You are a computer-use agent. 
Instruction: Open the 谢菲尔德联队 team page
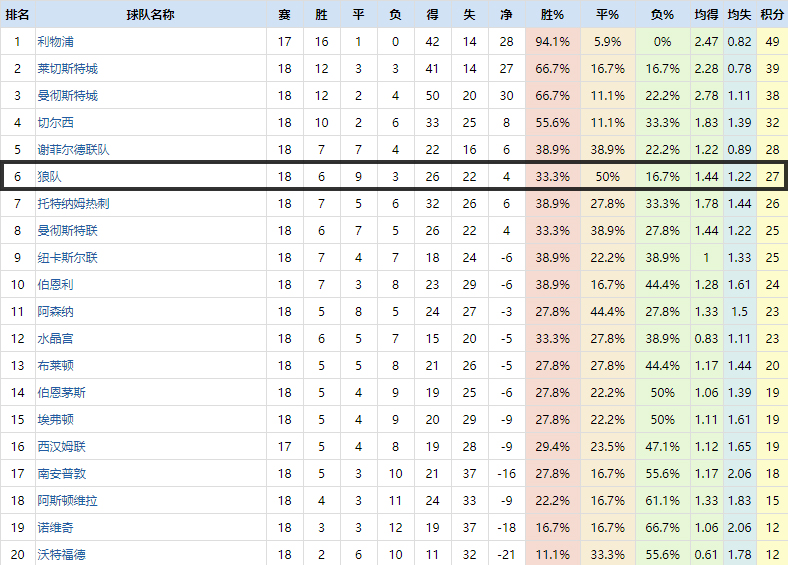tap(73, 150)
